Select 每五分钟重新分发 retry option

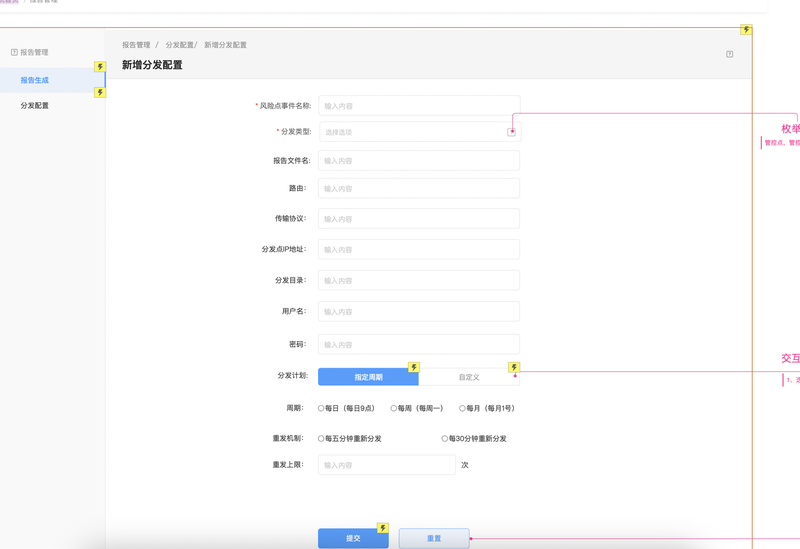point(321,438)
